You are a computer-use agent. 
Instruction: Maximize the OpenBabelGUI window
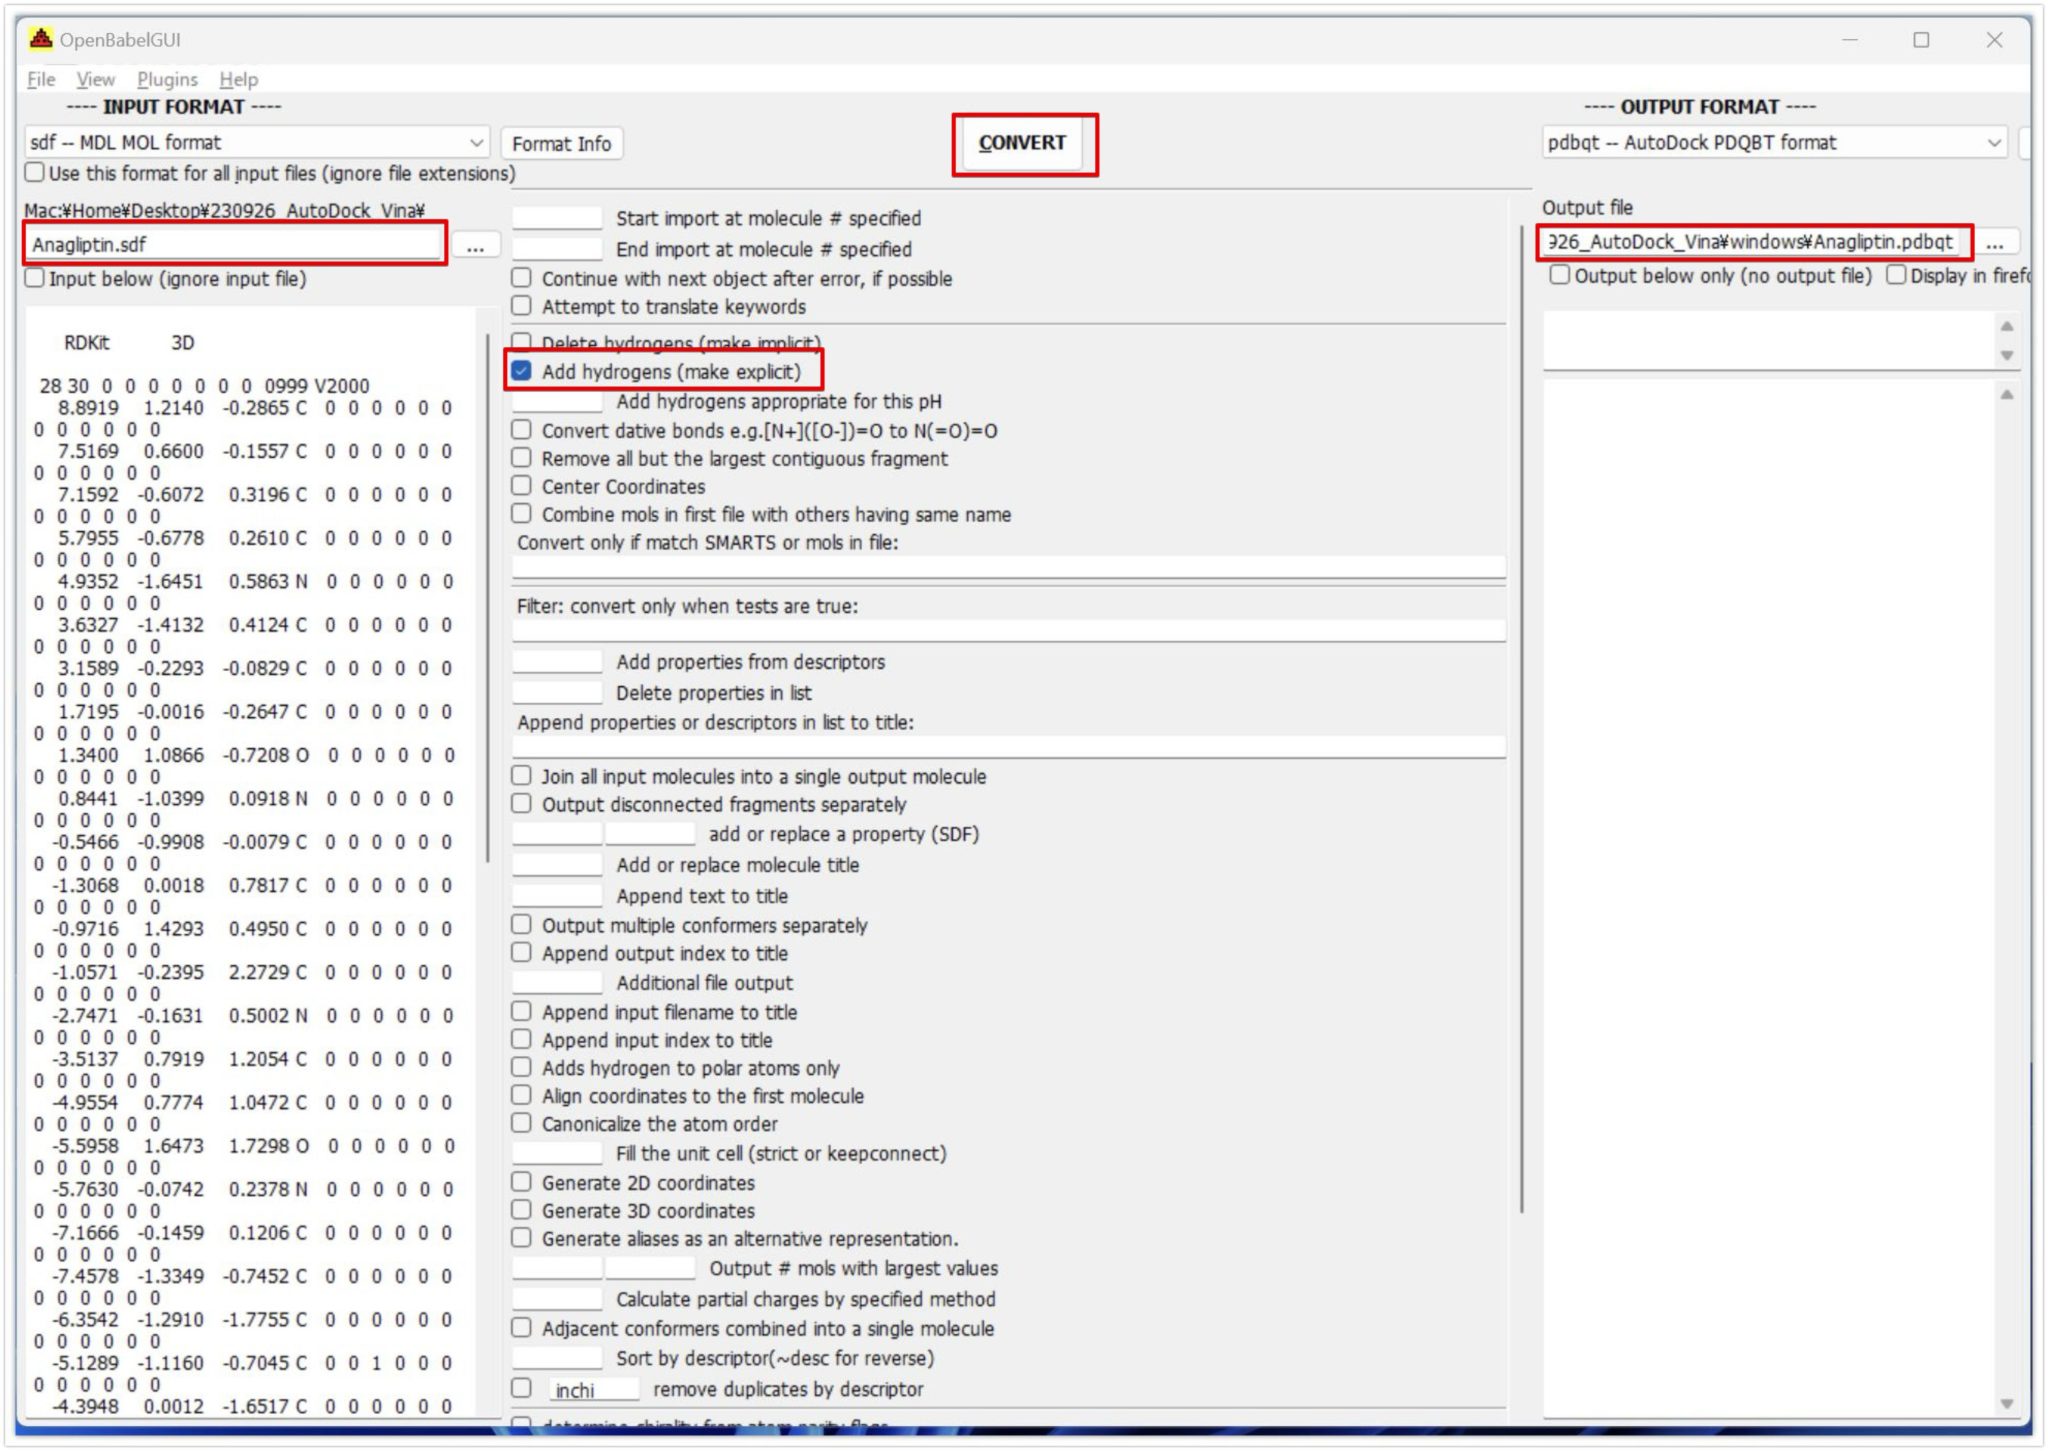(x=1921, y=40)
